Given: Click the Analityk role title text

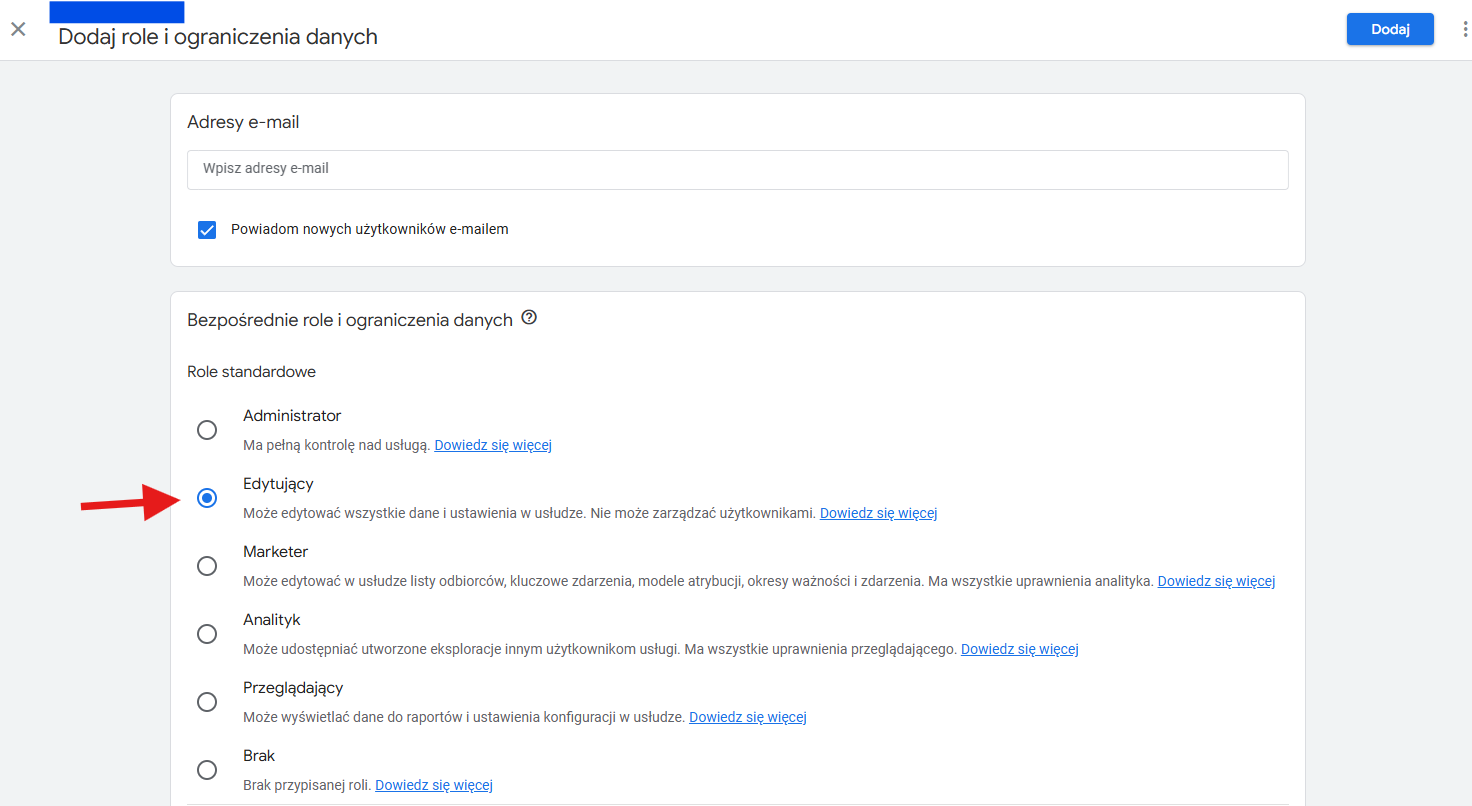Looking at the screenshot, I should [272, 620].
